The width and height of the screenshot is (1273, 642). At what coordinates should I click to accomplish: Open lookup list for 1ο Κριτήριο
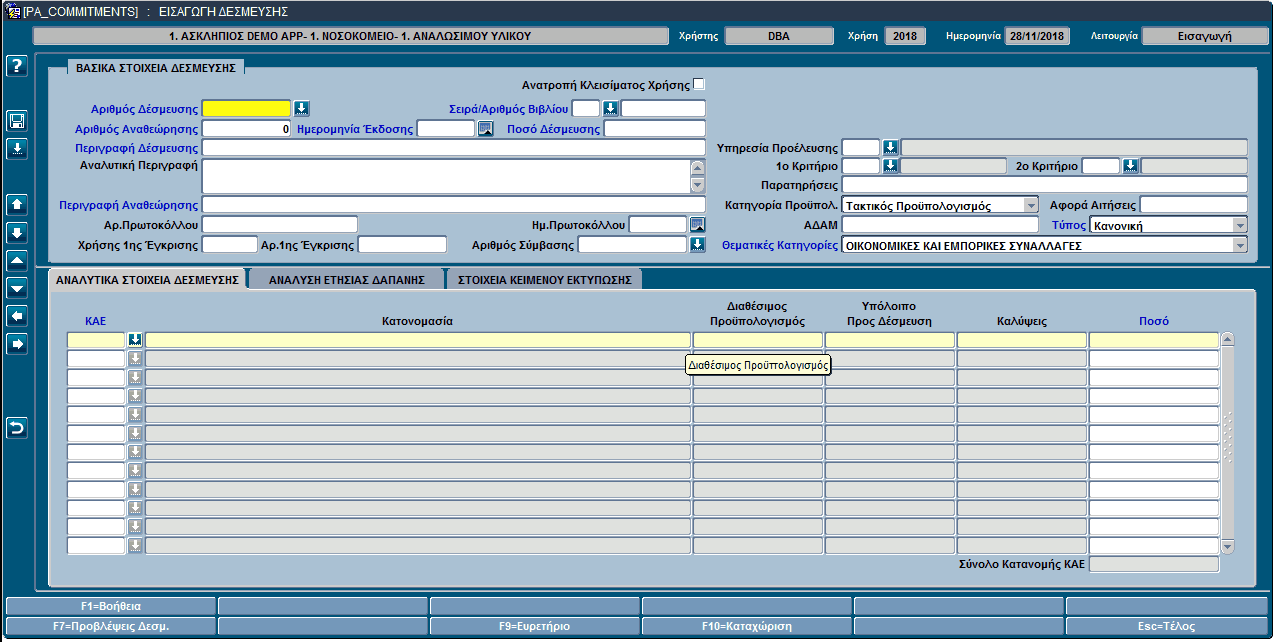(890, 166)
